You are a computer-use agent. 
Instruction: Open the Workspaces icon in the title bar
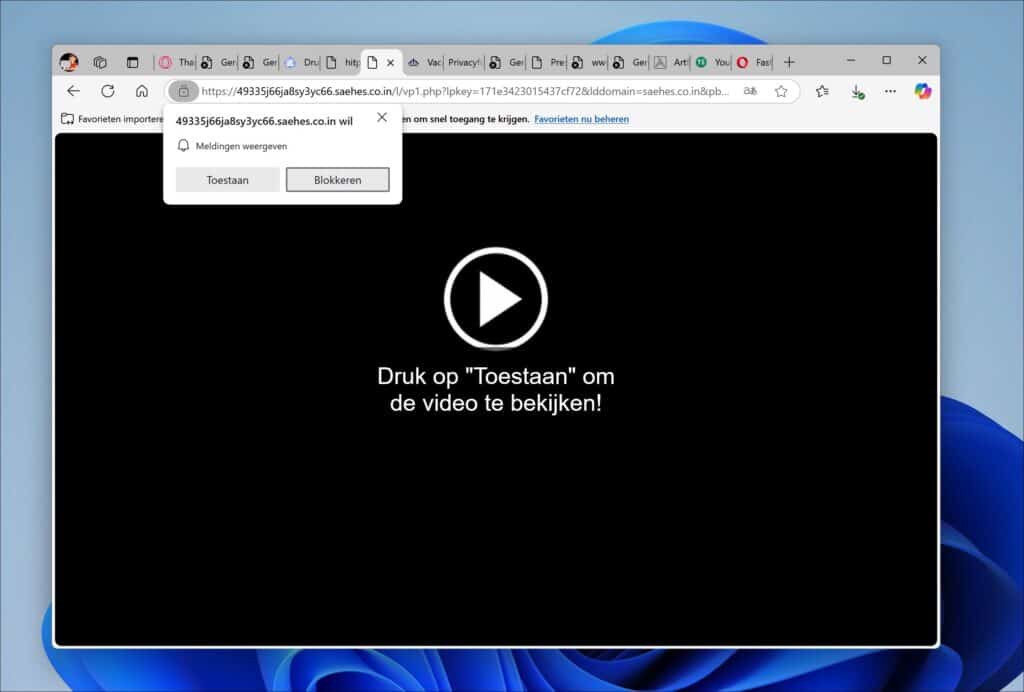point(100,62)
